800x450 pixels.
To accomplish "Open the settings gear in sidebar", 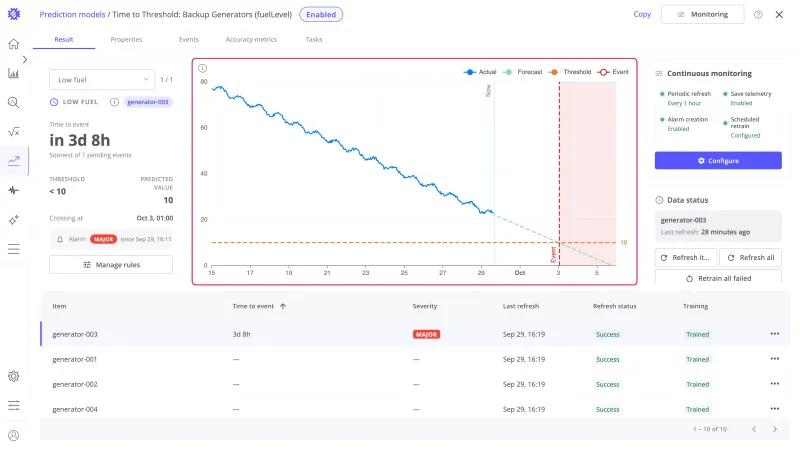I will tap(14, 377).
